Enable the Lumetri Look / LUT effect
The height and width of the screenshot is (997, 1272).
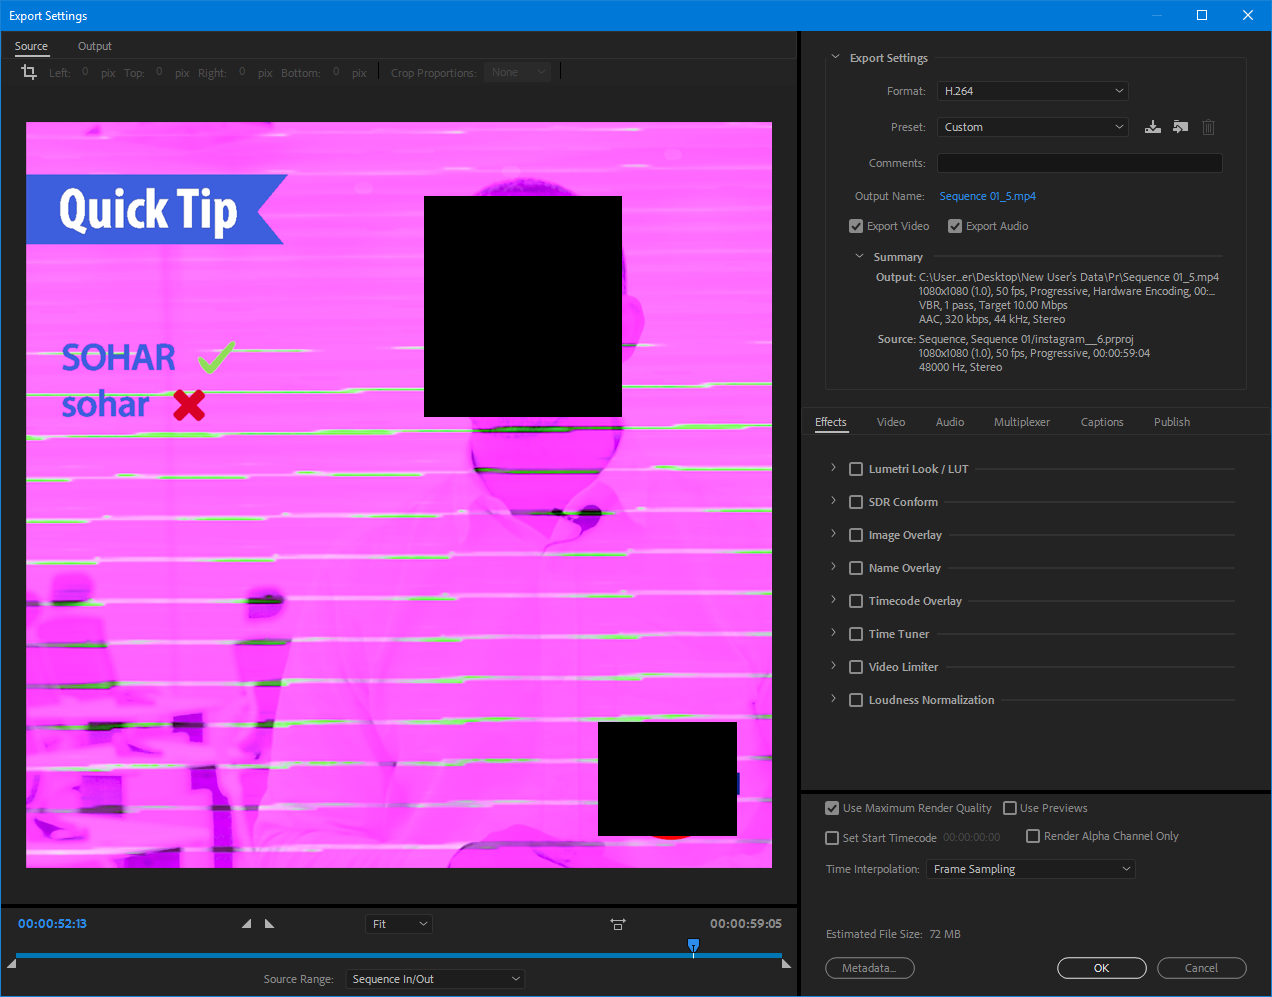(856, 469)
